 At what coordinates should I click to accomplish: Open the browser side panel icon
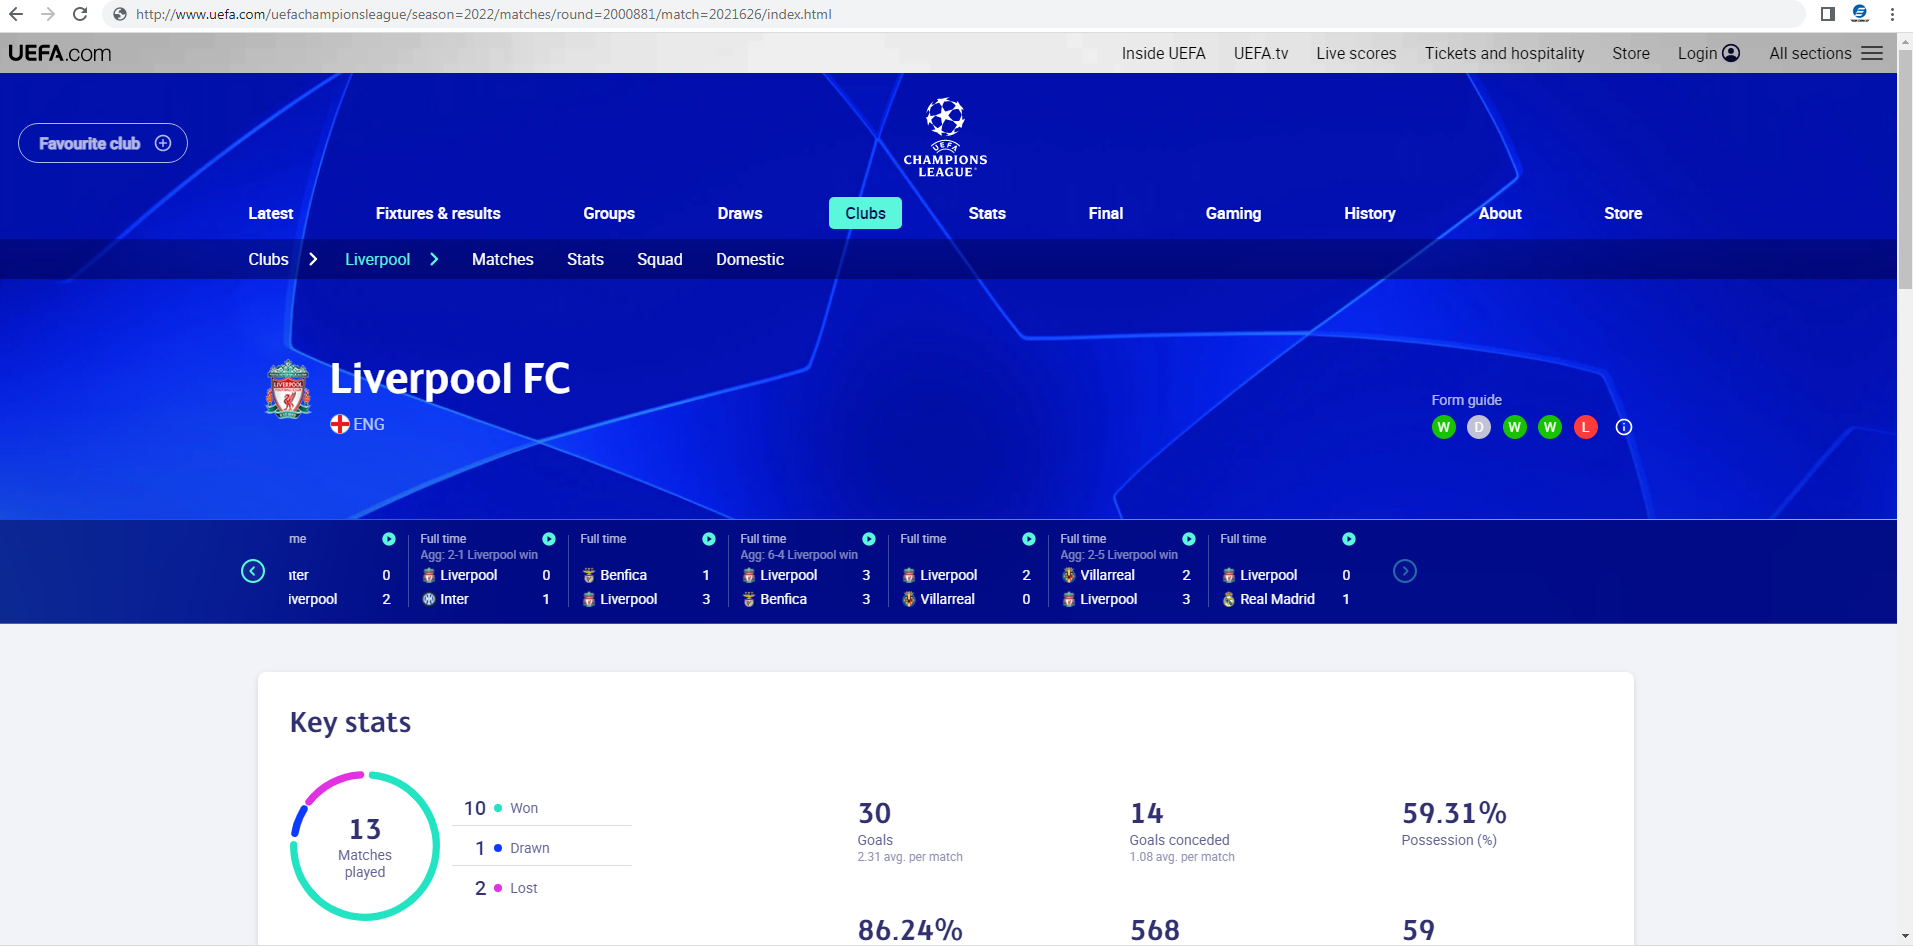pyautogui.click(x=1828, y=14)
